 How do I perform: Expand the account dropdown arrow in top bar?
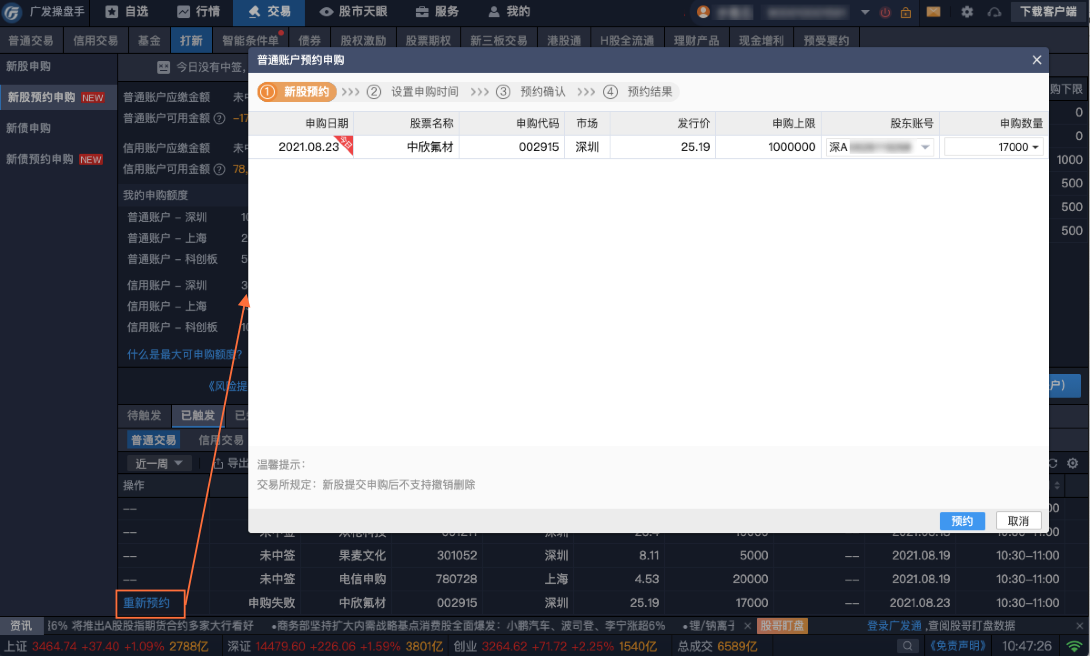pos(865,13)
